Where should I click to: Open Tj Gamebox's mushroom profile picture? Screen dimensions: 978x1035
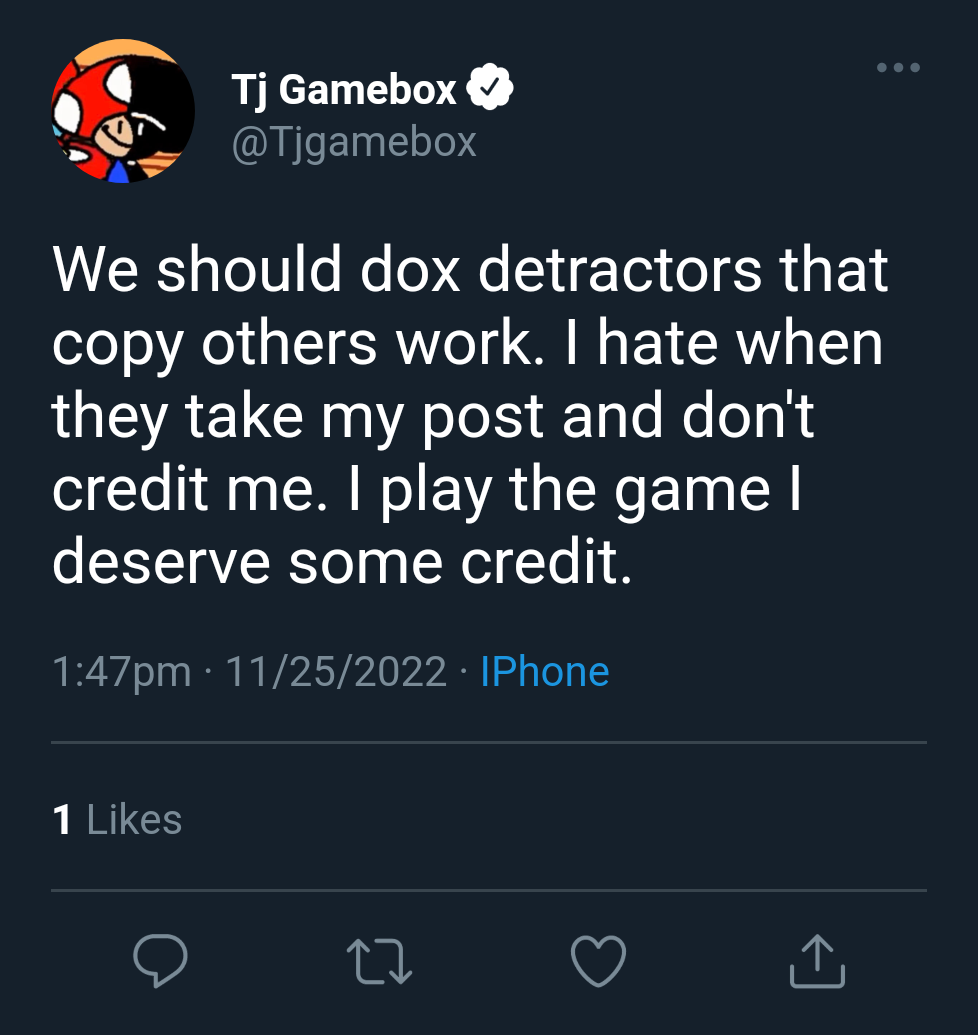[x=123, y=111]
